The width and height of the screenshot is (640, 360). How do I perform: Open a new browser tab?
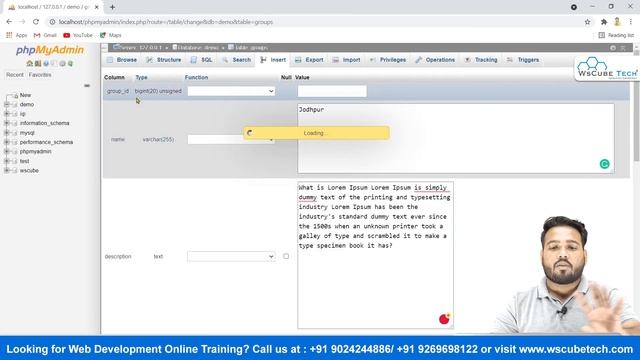tap(112, 7)
